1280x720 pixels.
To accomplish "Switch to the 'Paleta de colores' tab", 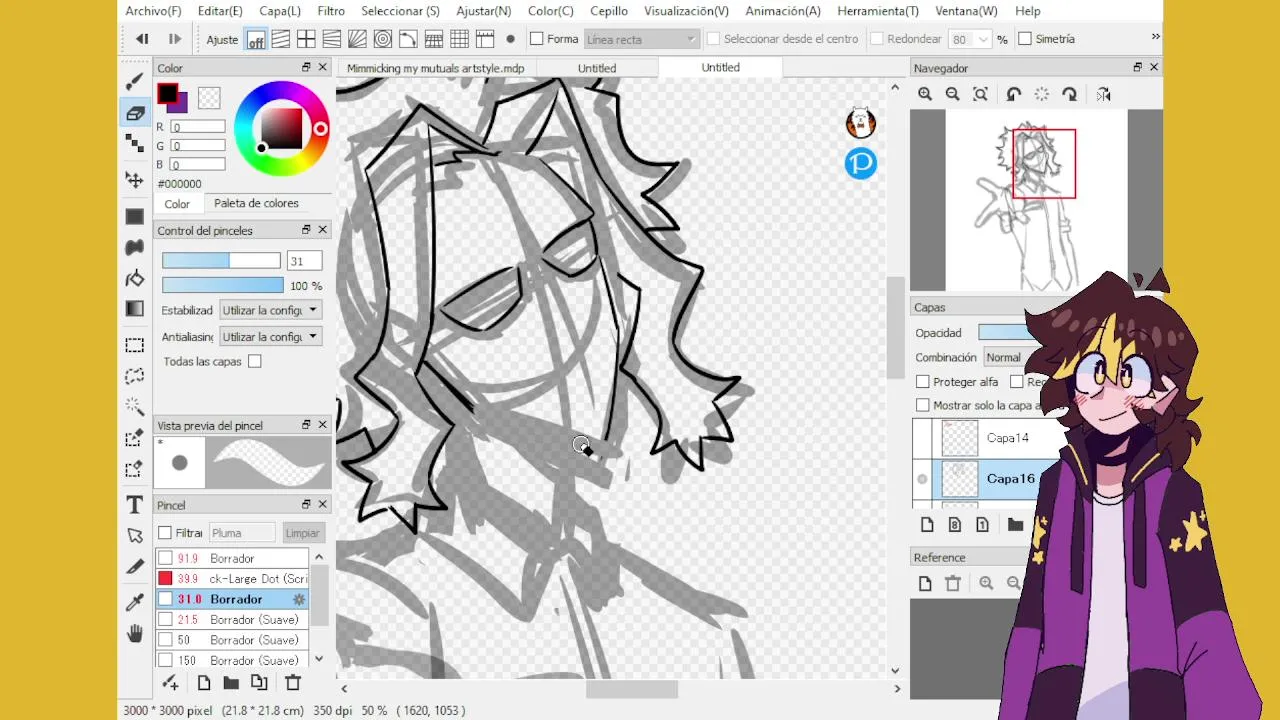I will tap(256, 203).
